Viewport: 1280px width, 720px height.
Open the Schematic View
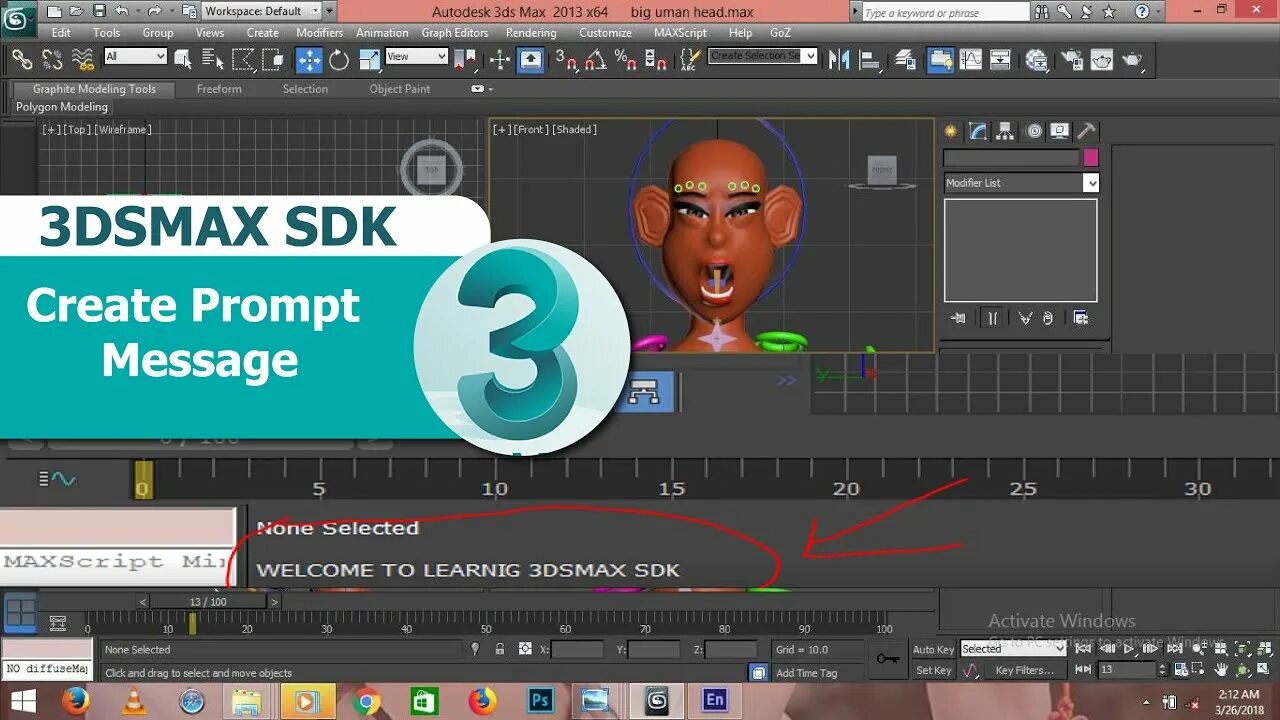[x=1000, y=60]
